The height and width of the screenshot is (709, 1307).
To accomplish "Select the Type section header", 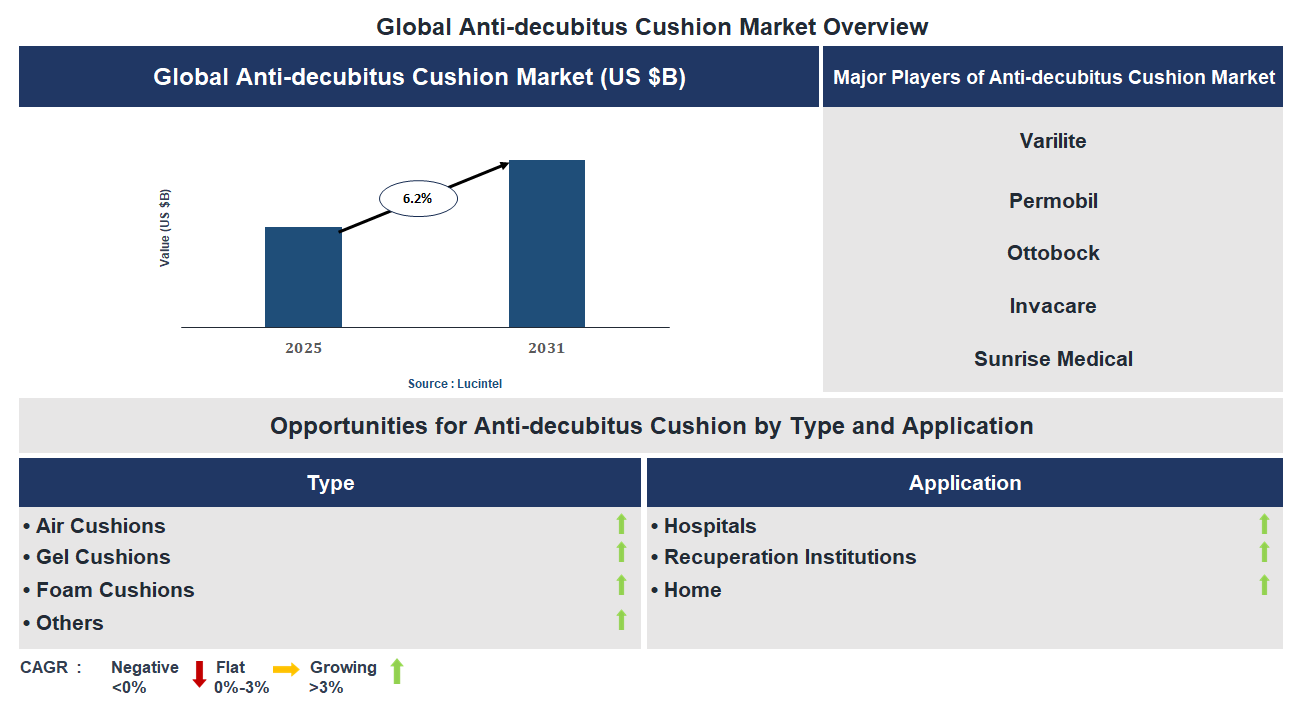I will click(x=330, y=483).
